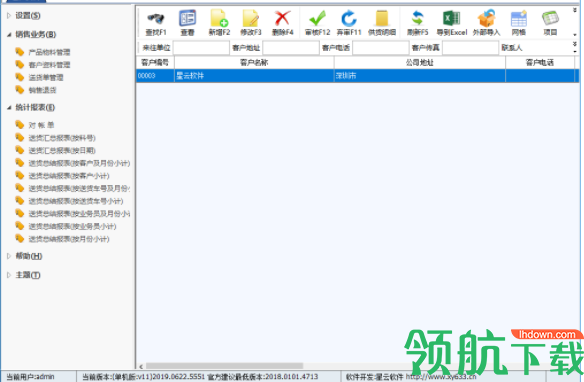Click the 新增F2 new record icon
Screen dimensions: 584x382
[x=219, y=18]
